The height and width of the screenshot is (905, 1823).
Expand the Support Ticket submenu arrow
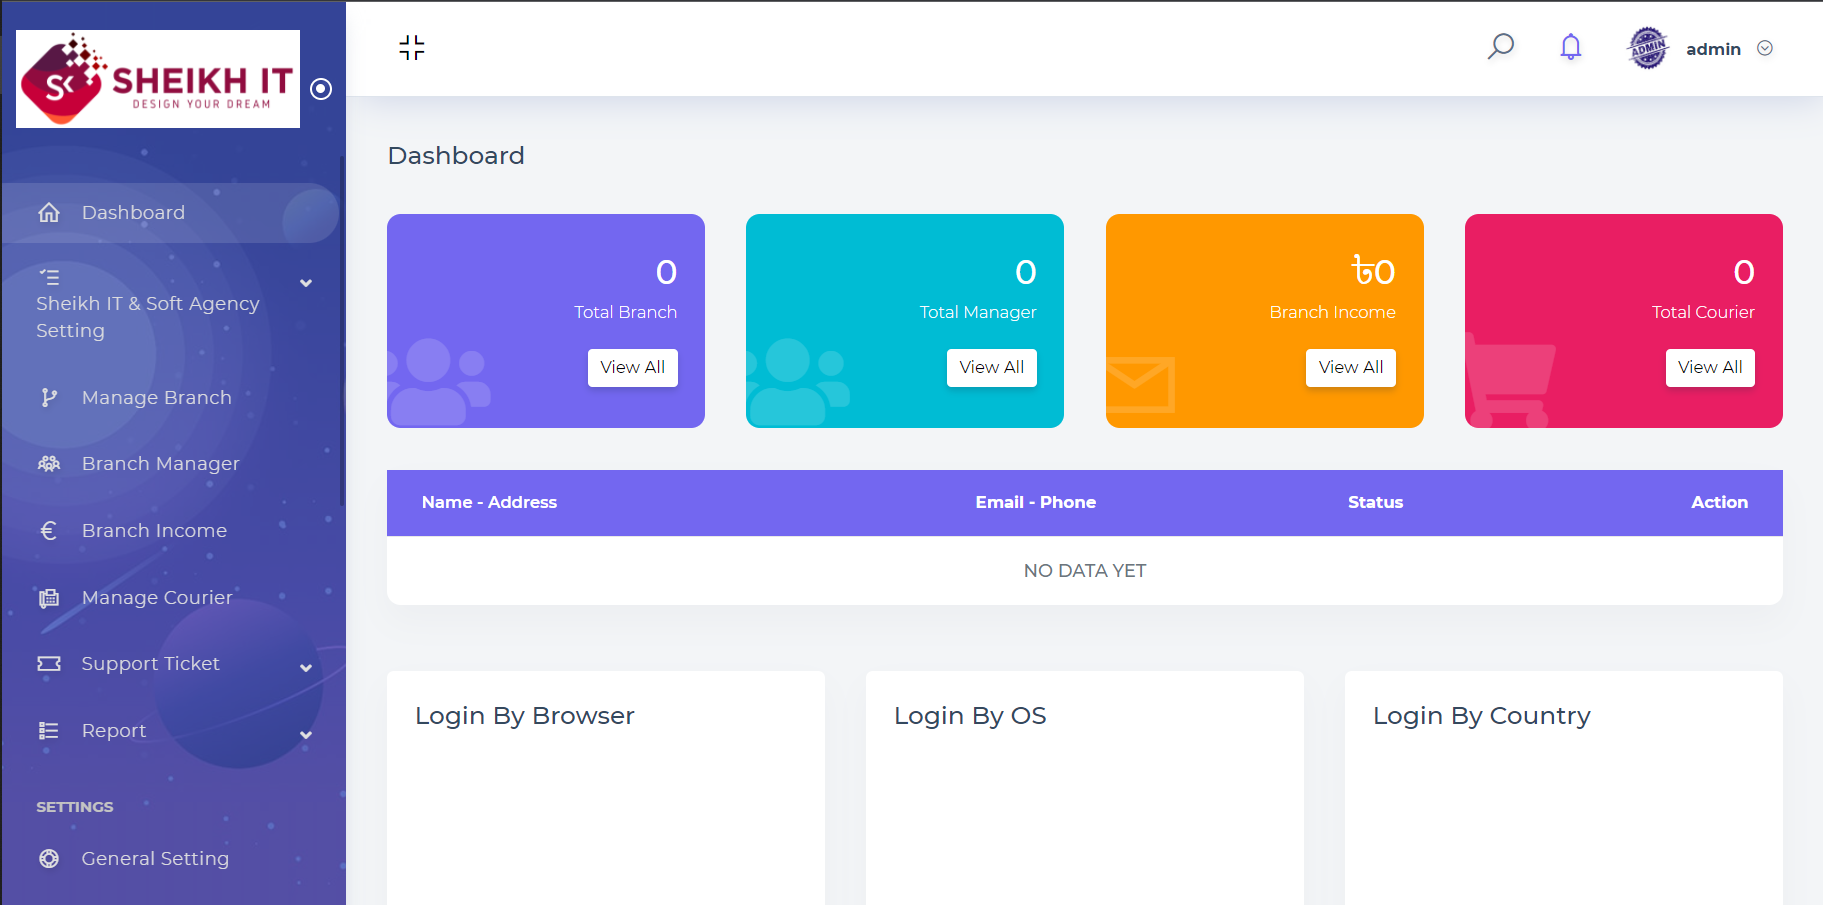tap(306, 668)
